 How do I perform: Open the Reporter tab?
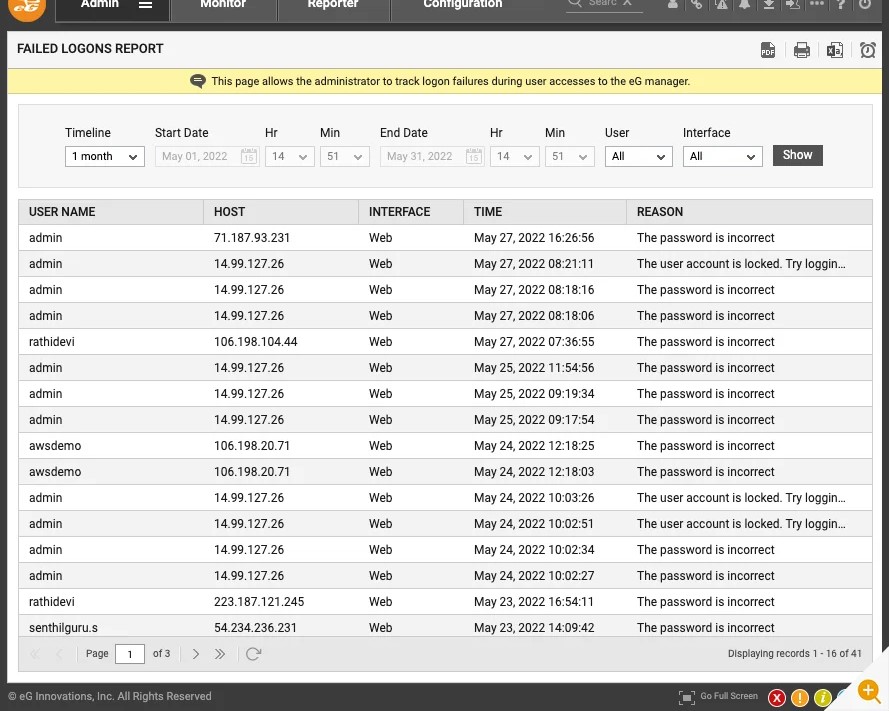point(333,6)
